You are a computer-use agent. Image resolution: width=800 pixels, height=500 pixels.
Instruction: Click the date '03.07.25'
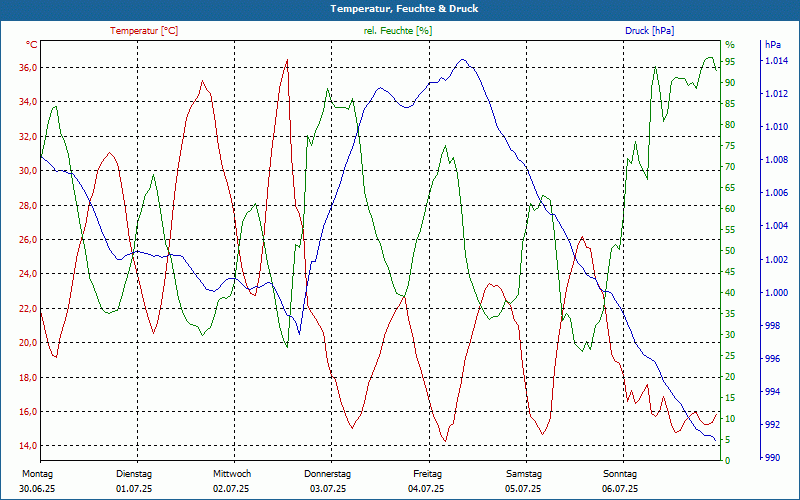pyautogui.click(x=328, y=489)
